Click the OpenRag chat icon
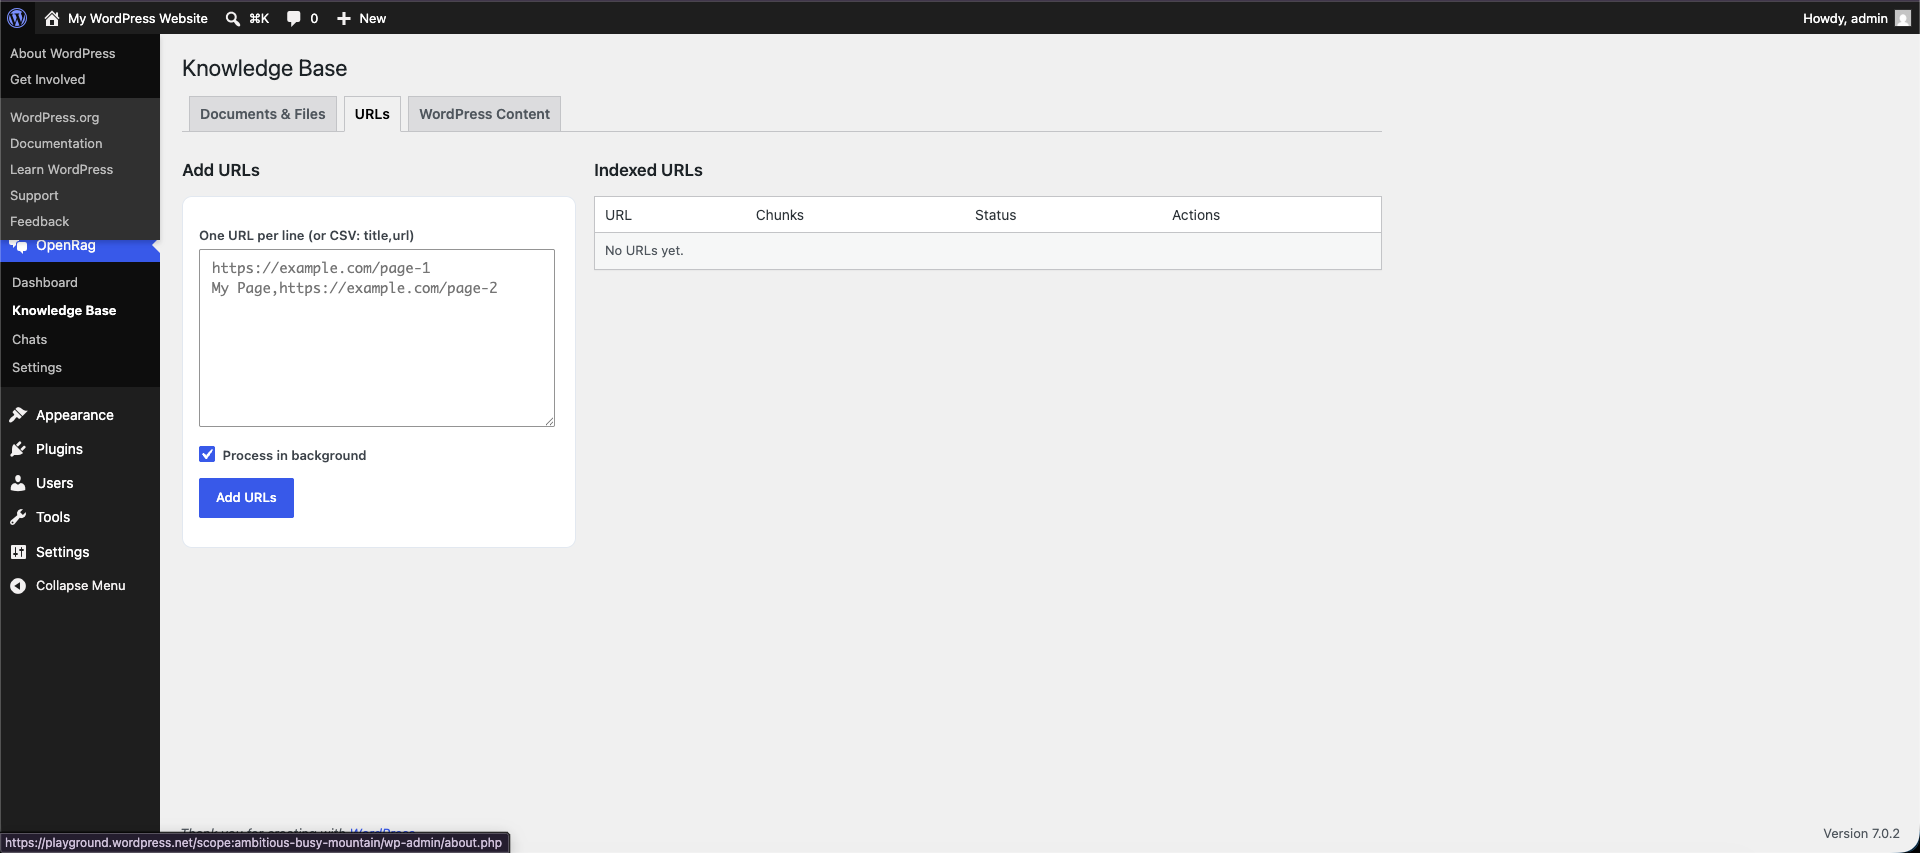 [x=18, y=246]
